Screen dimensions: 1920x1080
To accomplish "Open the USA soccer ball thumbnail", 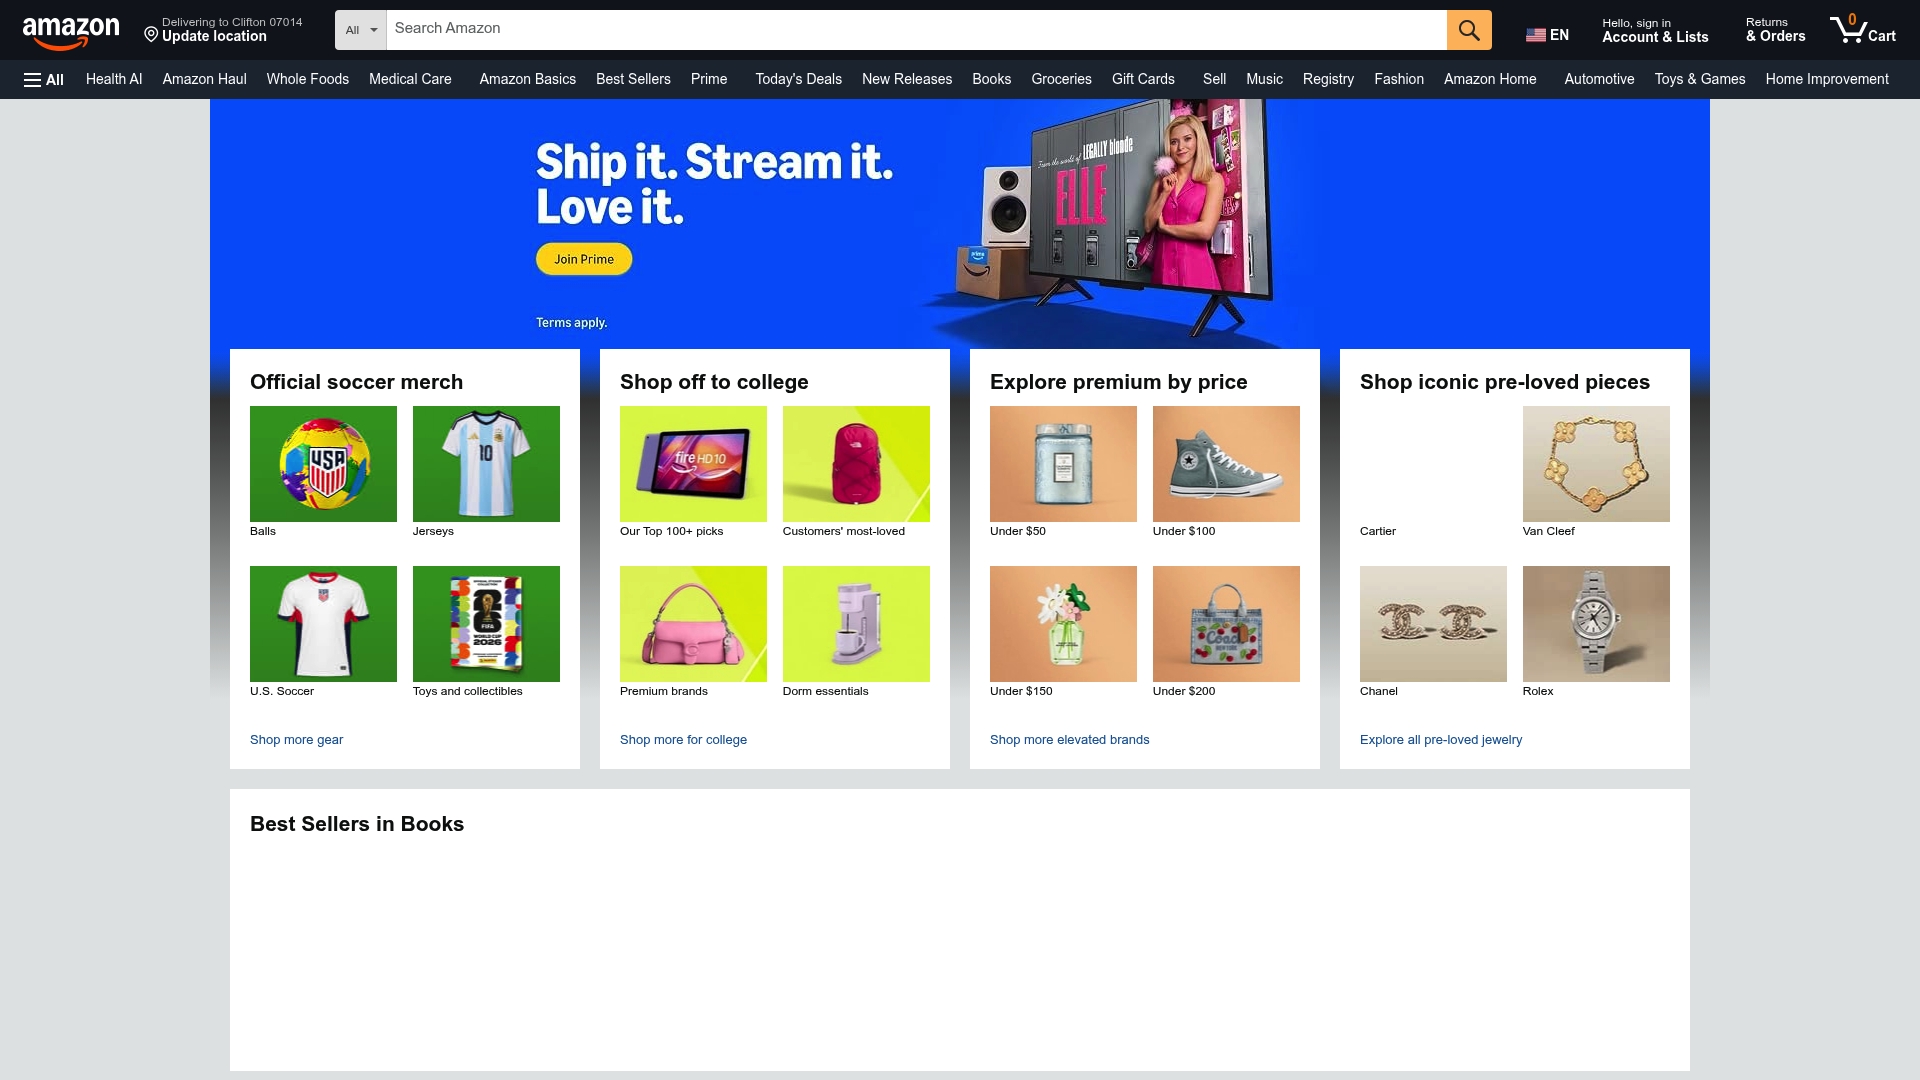I will (x=323, y=464).
